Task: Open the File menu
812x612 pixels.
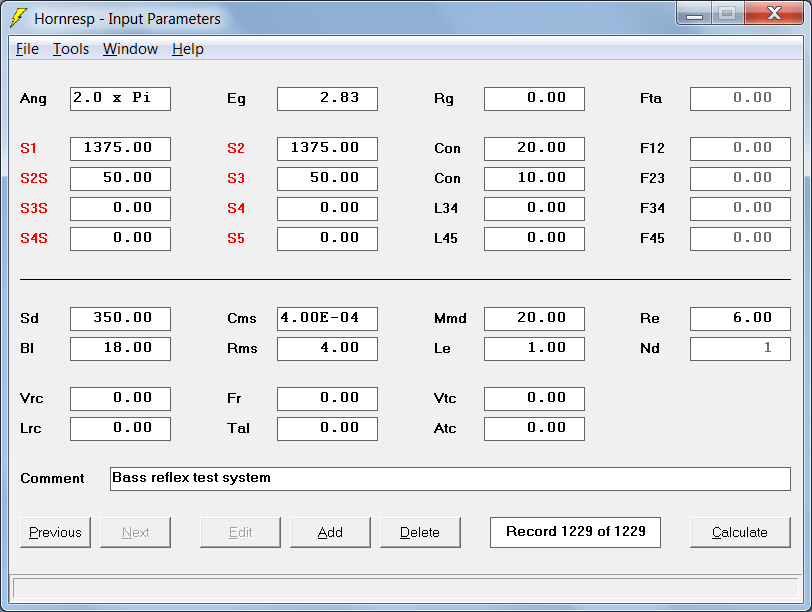Action: 27,49
